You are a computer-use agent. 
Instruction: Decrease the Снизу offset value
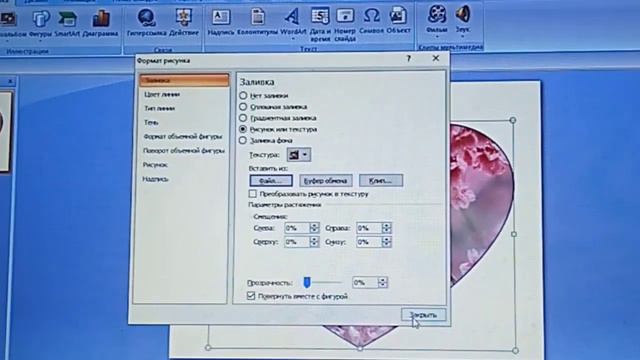[386, 244]
